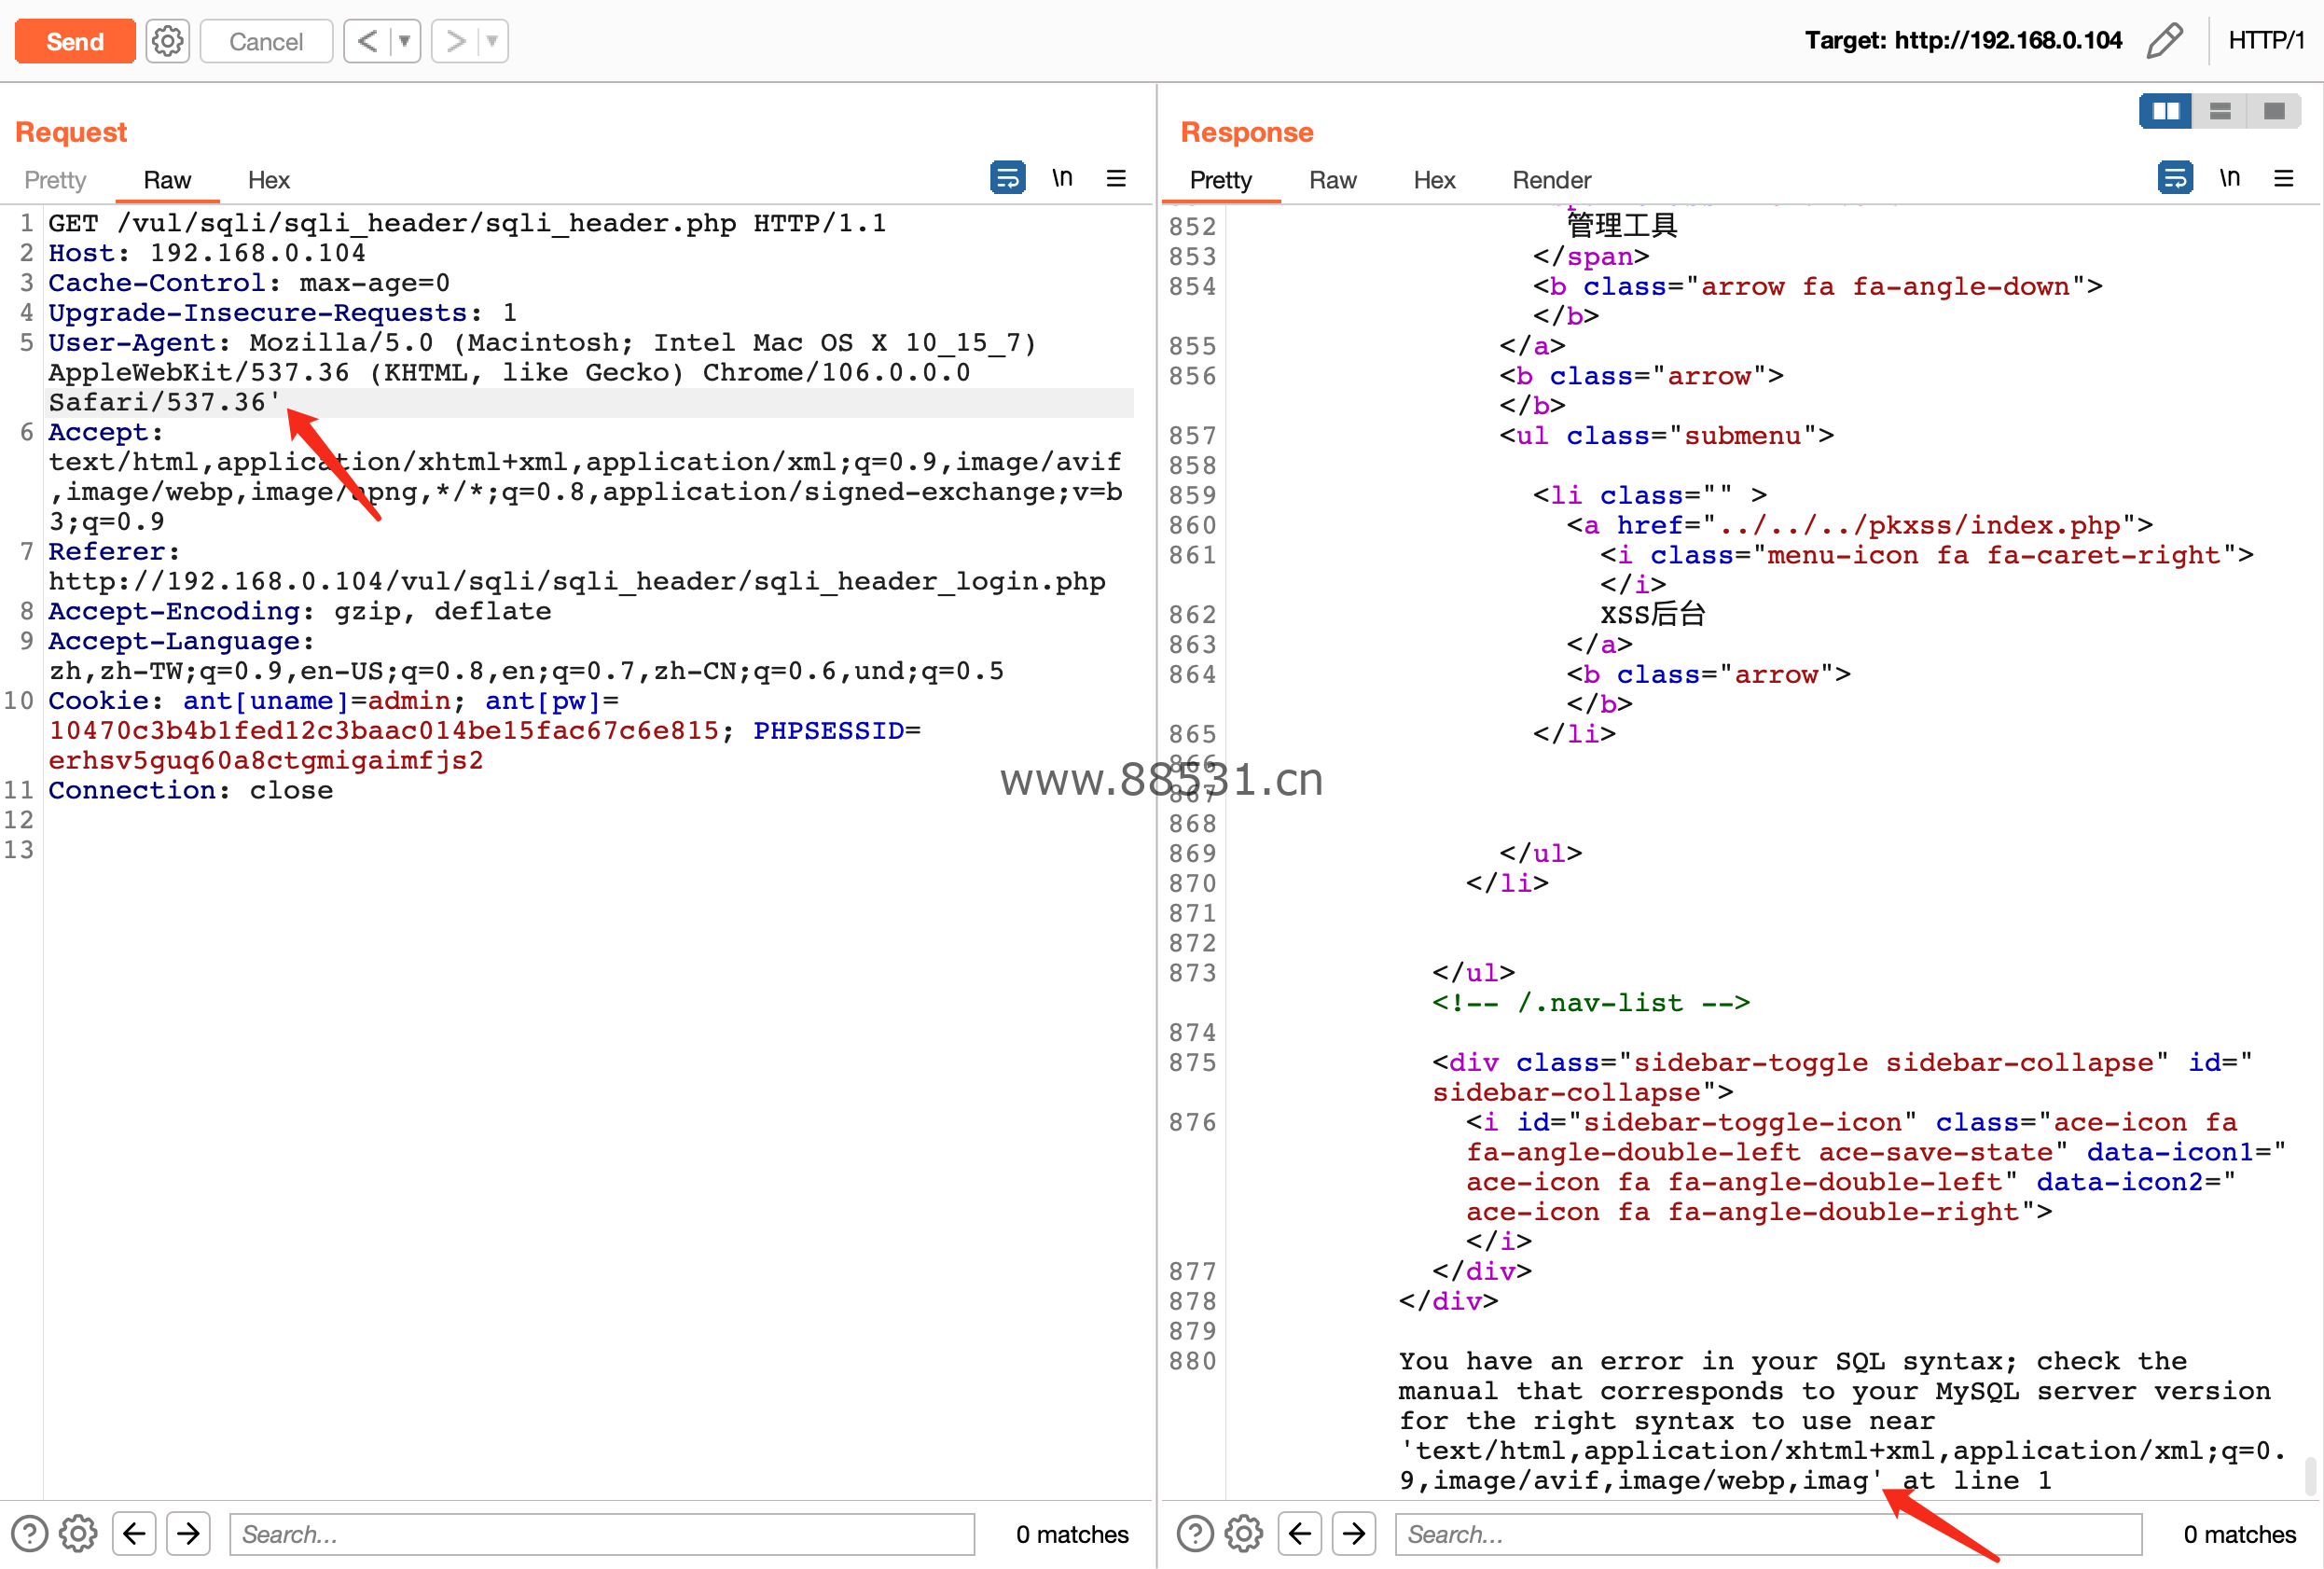Viewport: 2324px width, 1569px height.
Task: Select combined single-pane layout view
Action: point(2273,111)
